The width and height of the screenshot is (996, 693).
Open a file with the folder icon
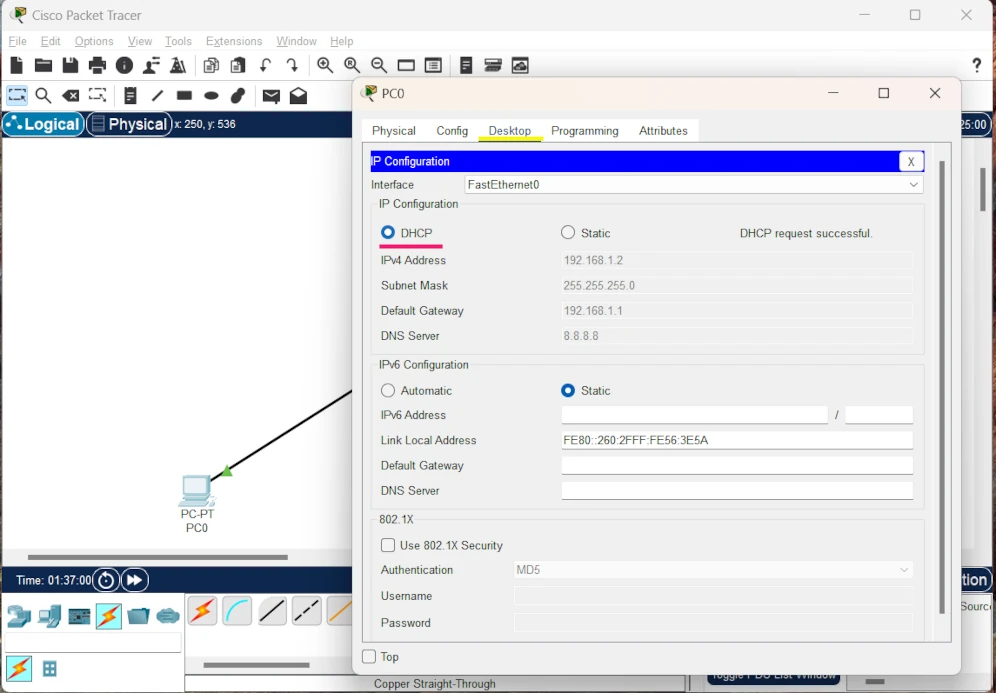point(43,65)
